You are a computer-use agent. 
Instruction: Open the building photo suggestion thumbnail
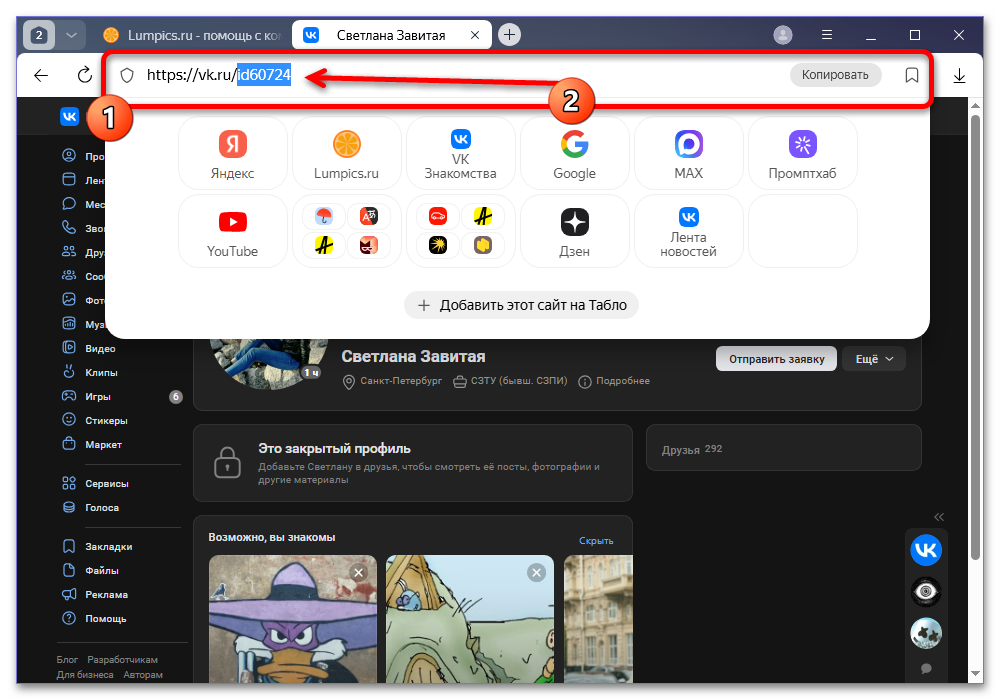point(598,619)
